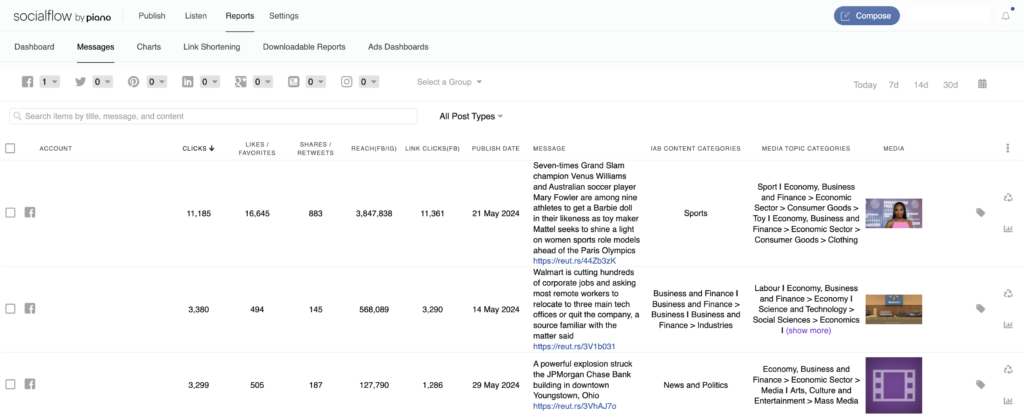Open the Publish menu in top navigation
This screenshot has height=418, width=1024.
(152, 16)
